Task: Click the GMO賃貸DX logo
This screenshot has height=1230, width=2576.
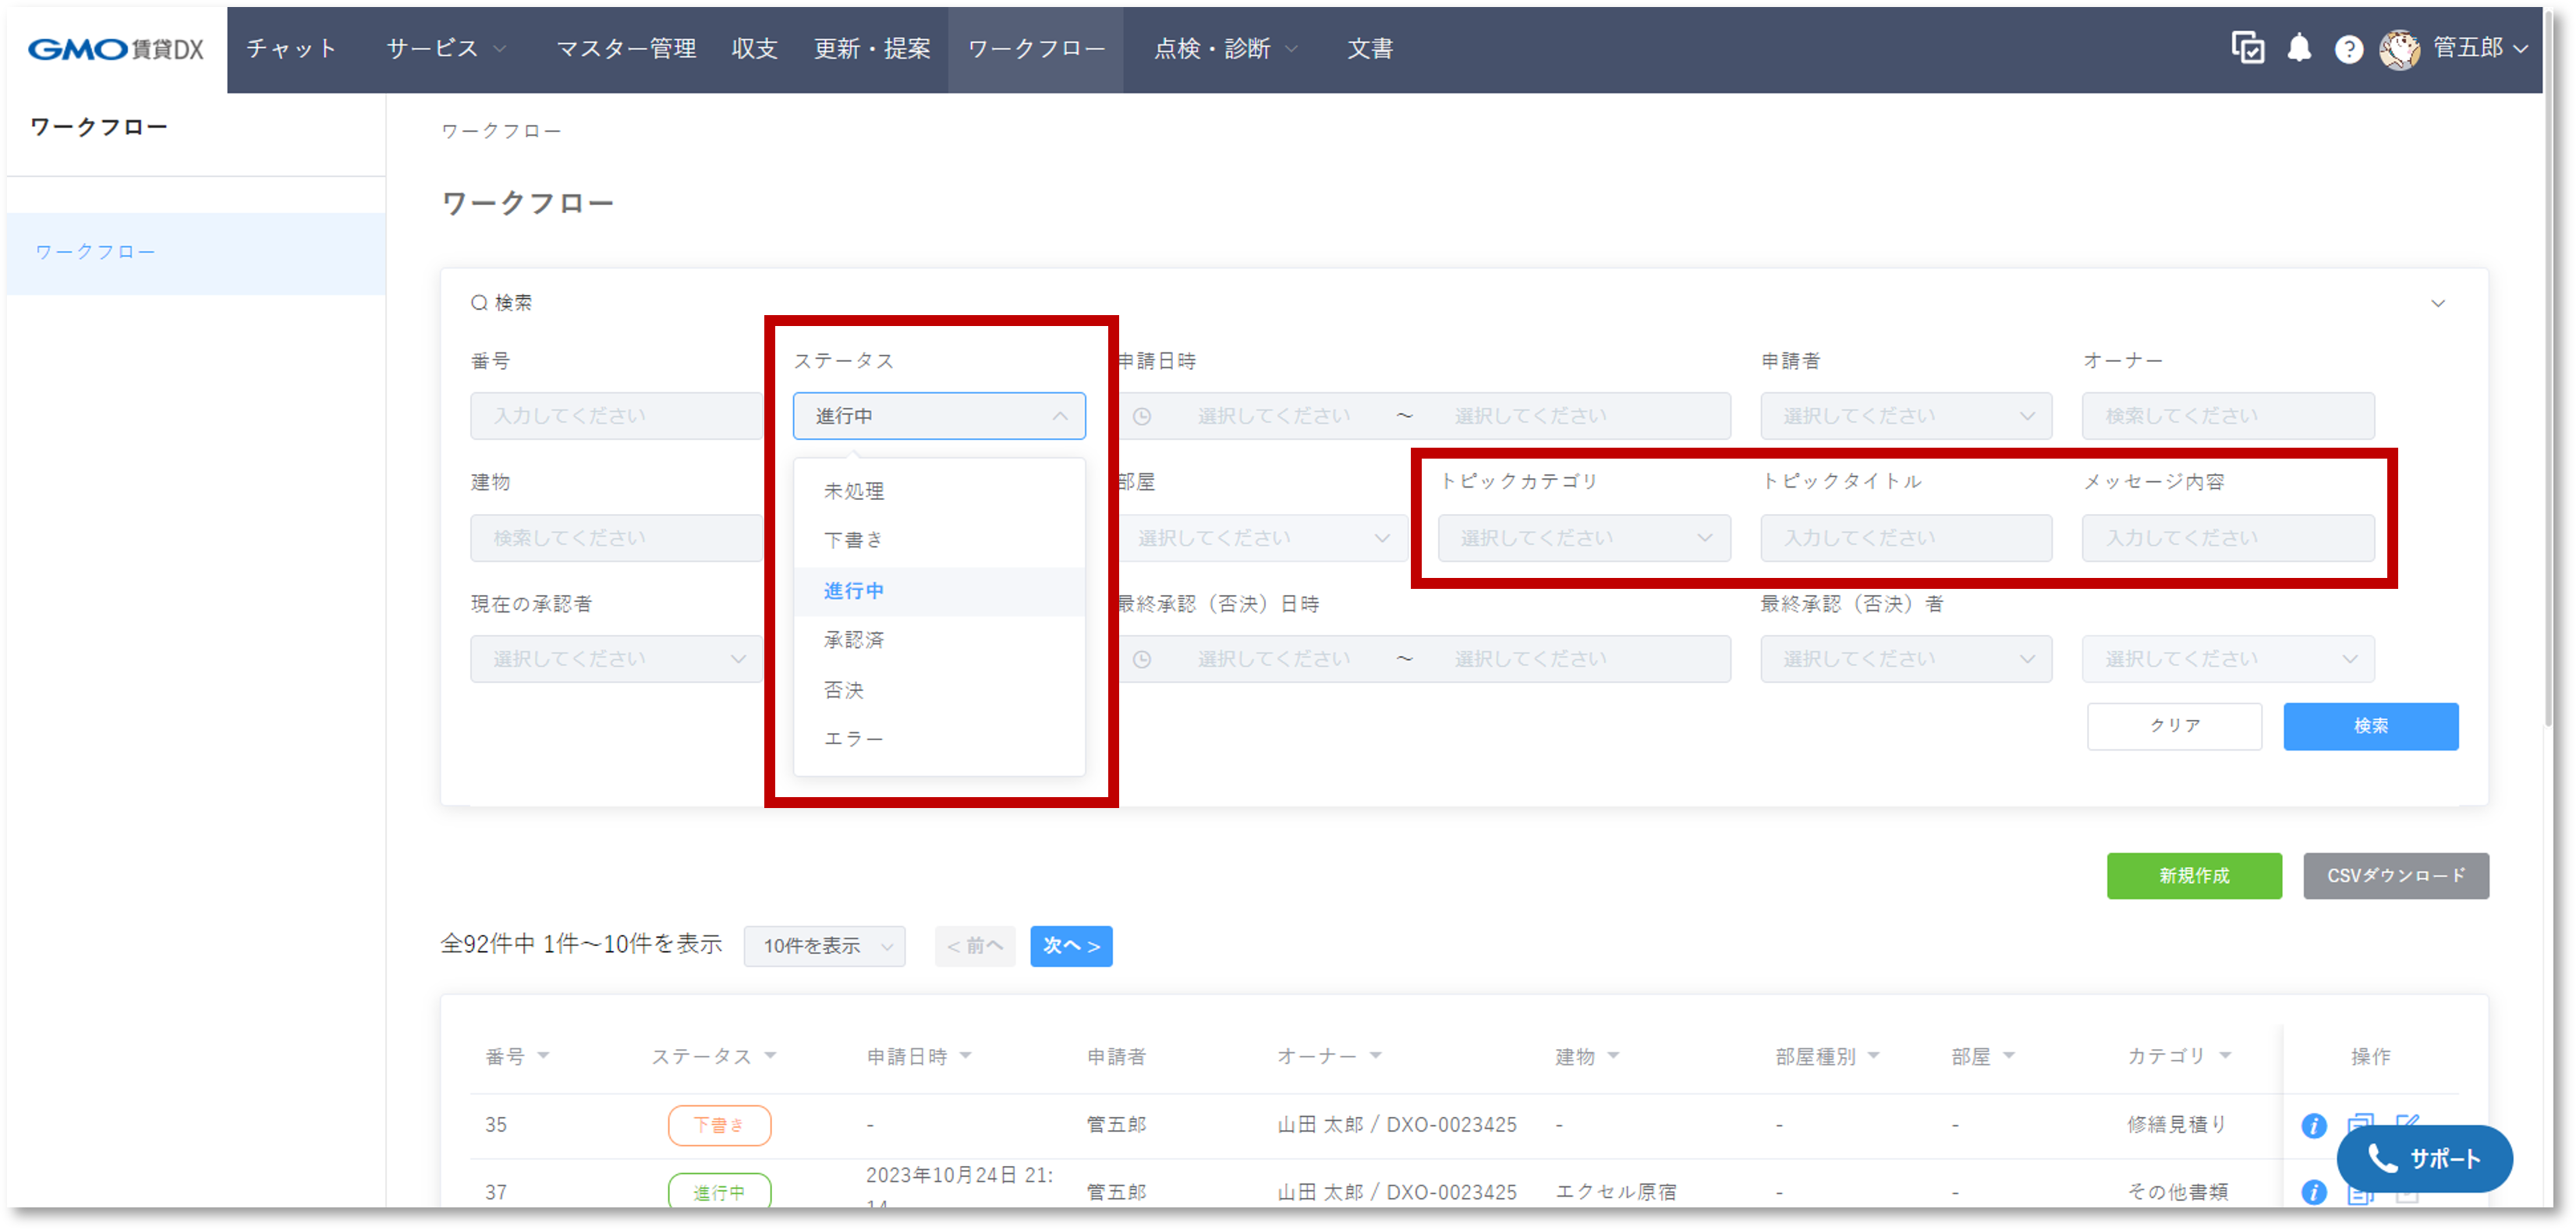Action: [x=116, y=49]
